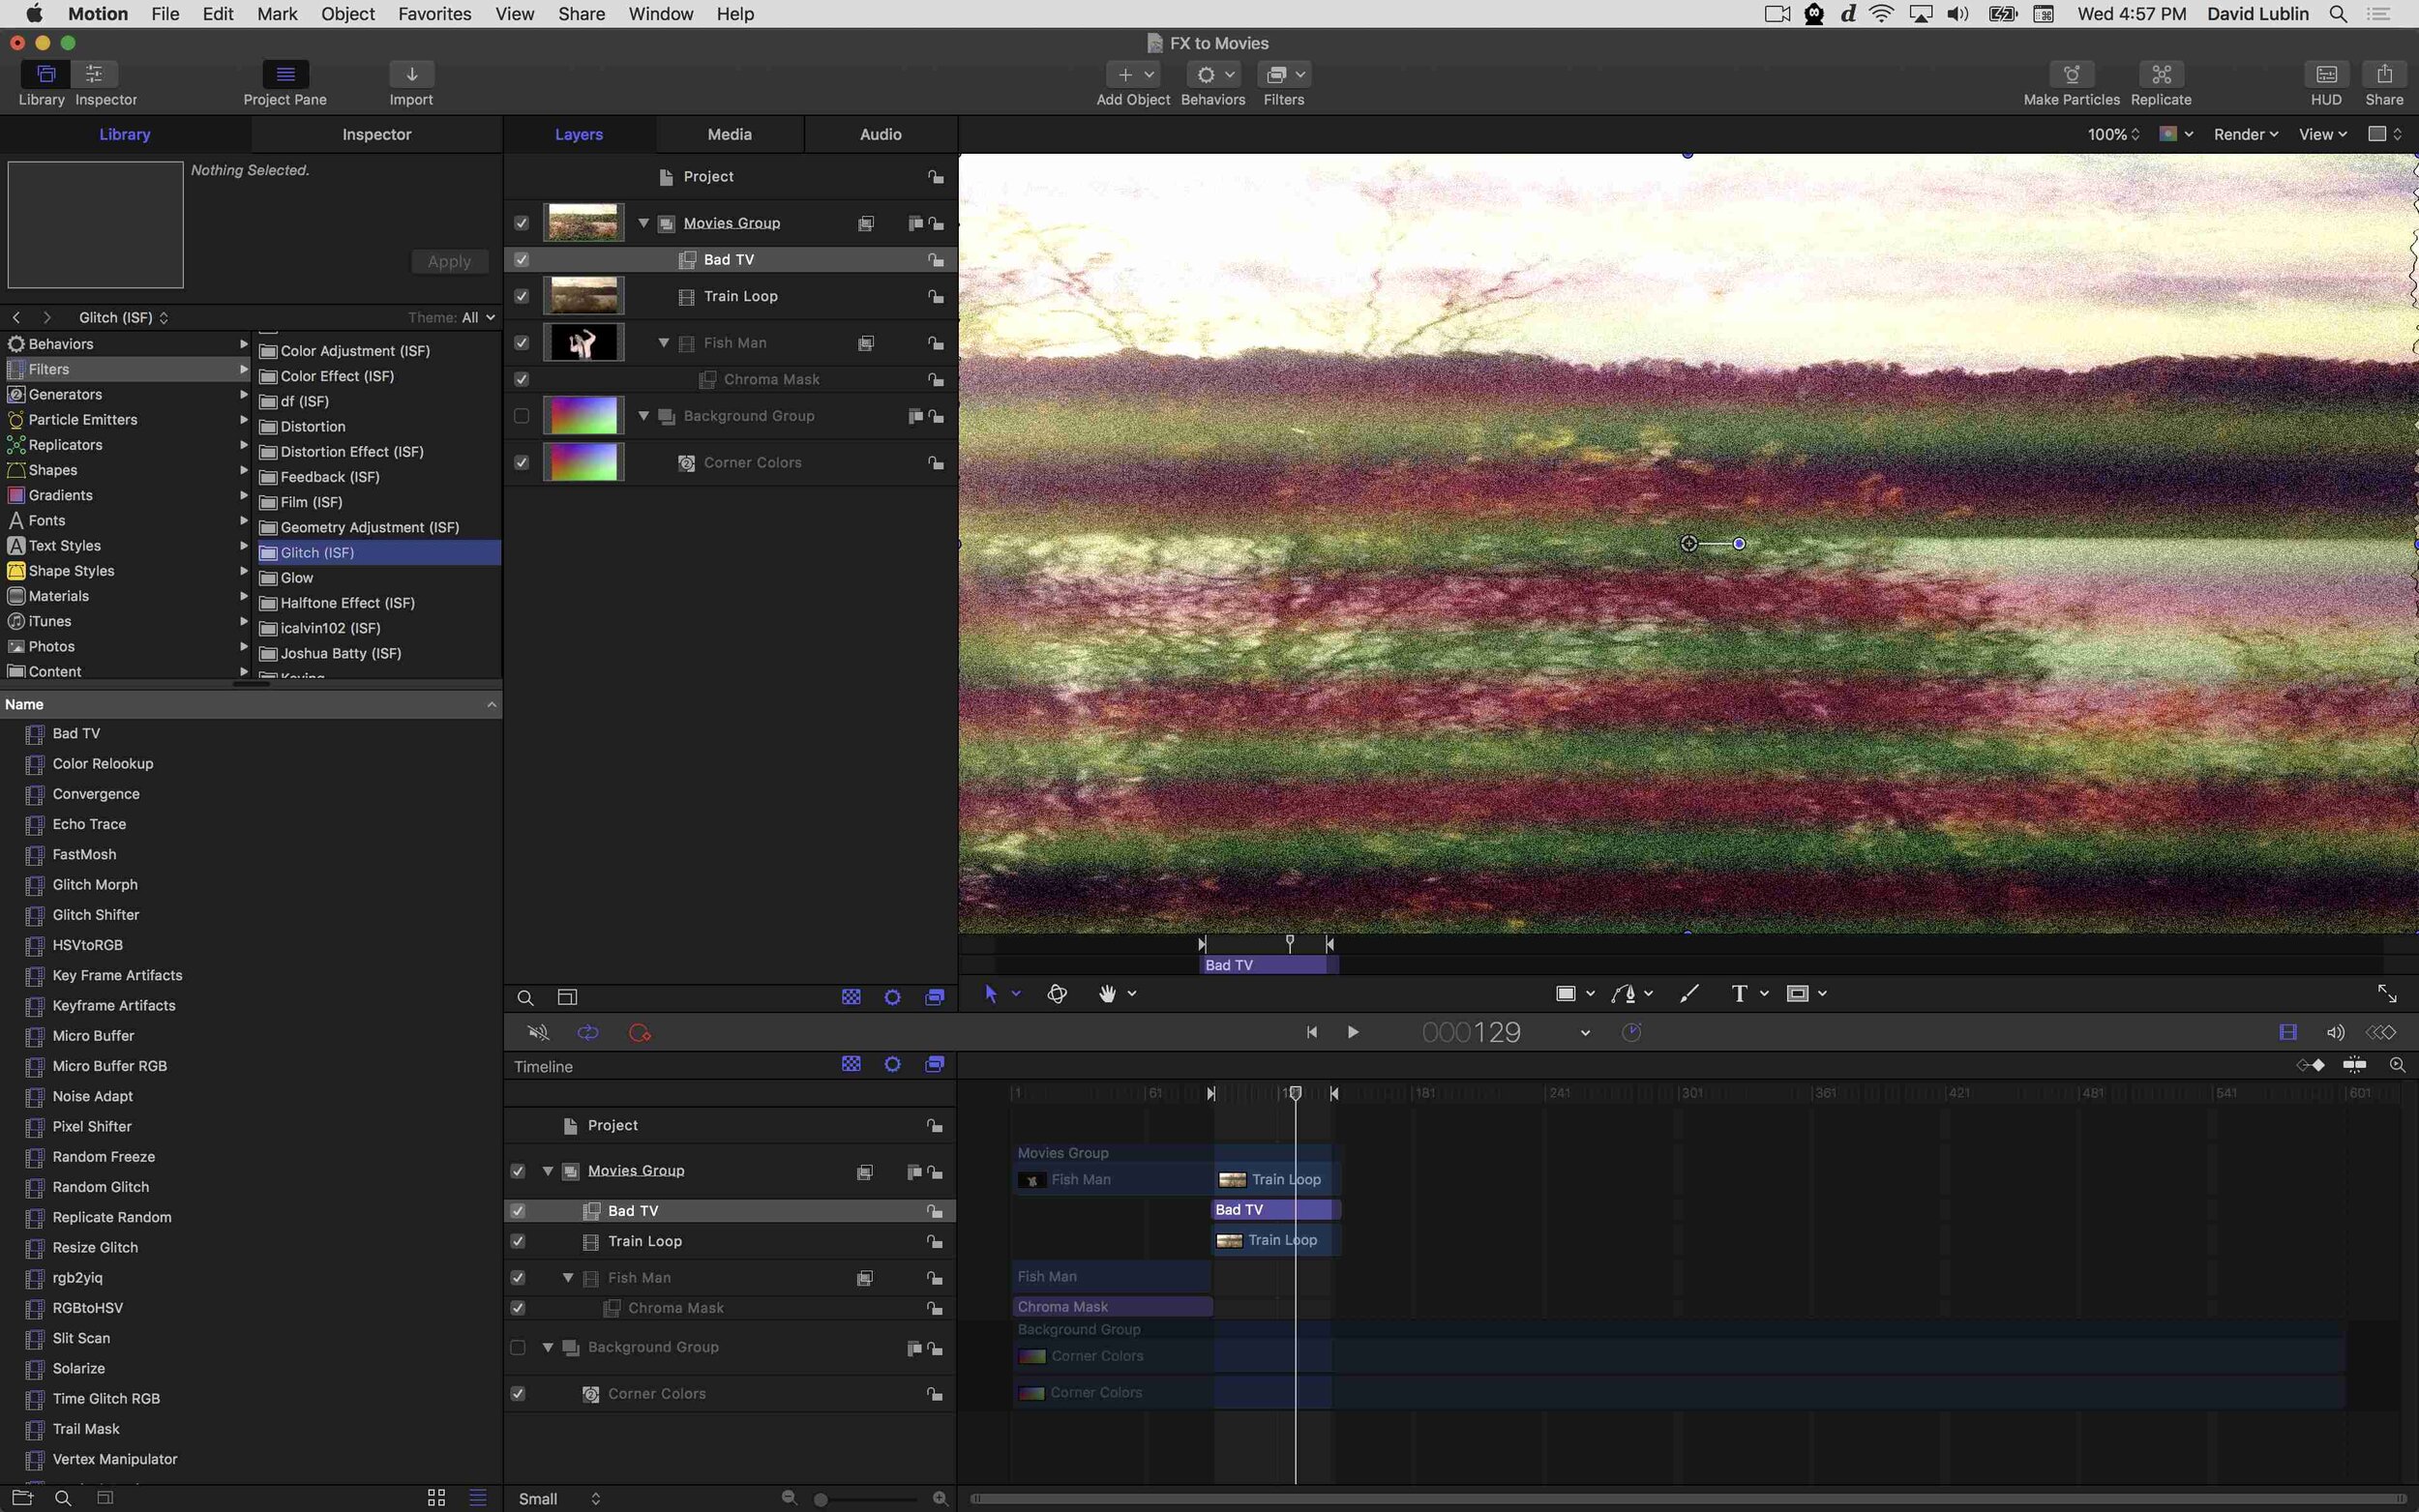Collapse Movies Group in Layers list

coord(643,223)
